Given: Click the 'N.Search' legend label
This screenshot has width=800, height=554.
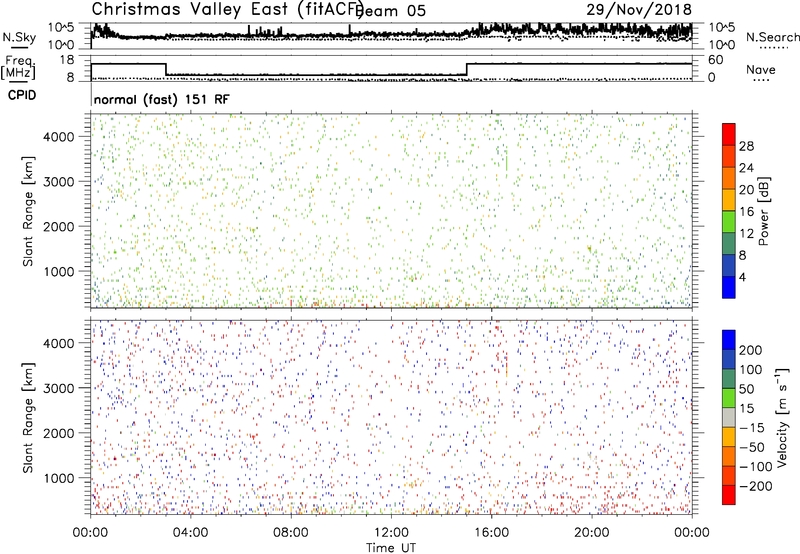Looking at the screenshot, I should [773, 37].
